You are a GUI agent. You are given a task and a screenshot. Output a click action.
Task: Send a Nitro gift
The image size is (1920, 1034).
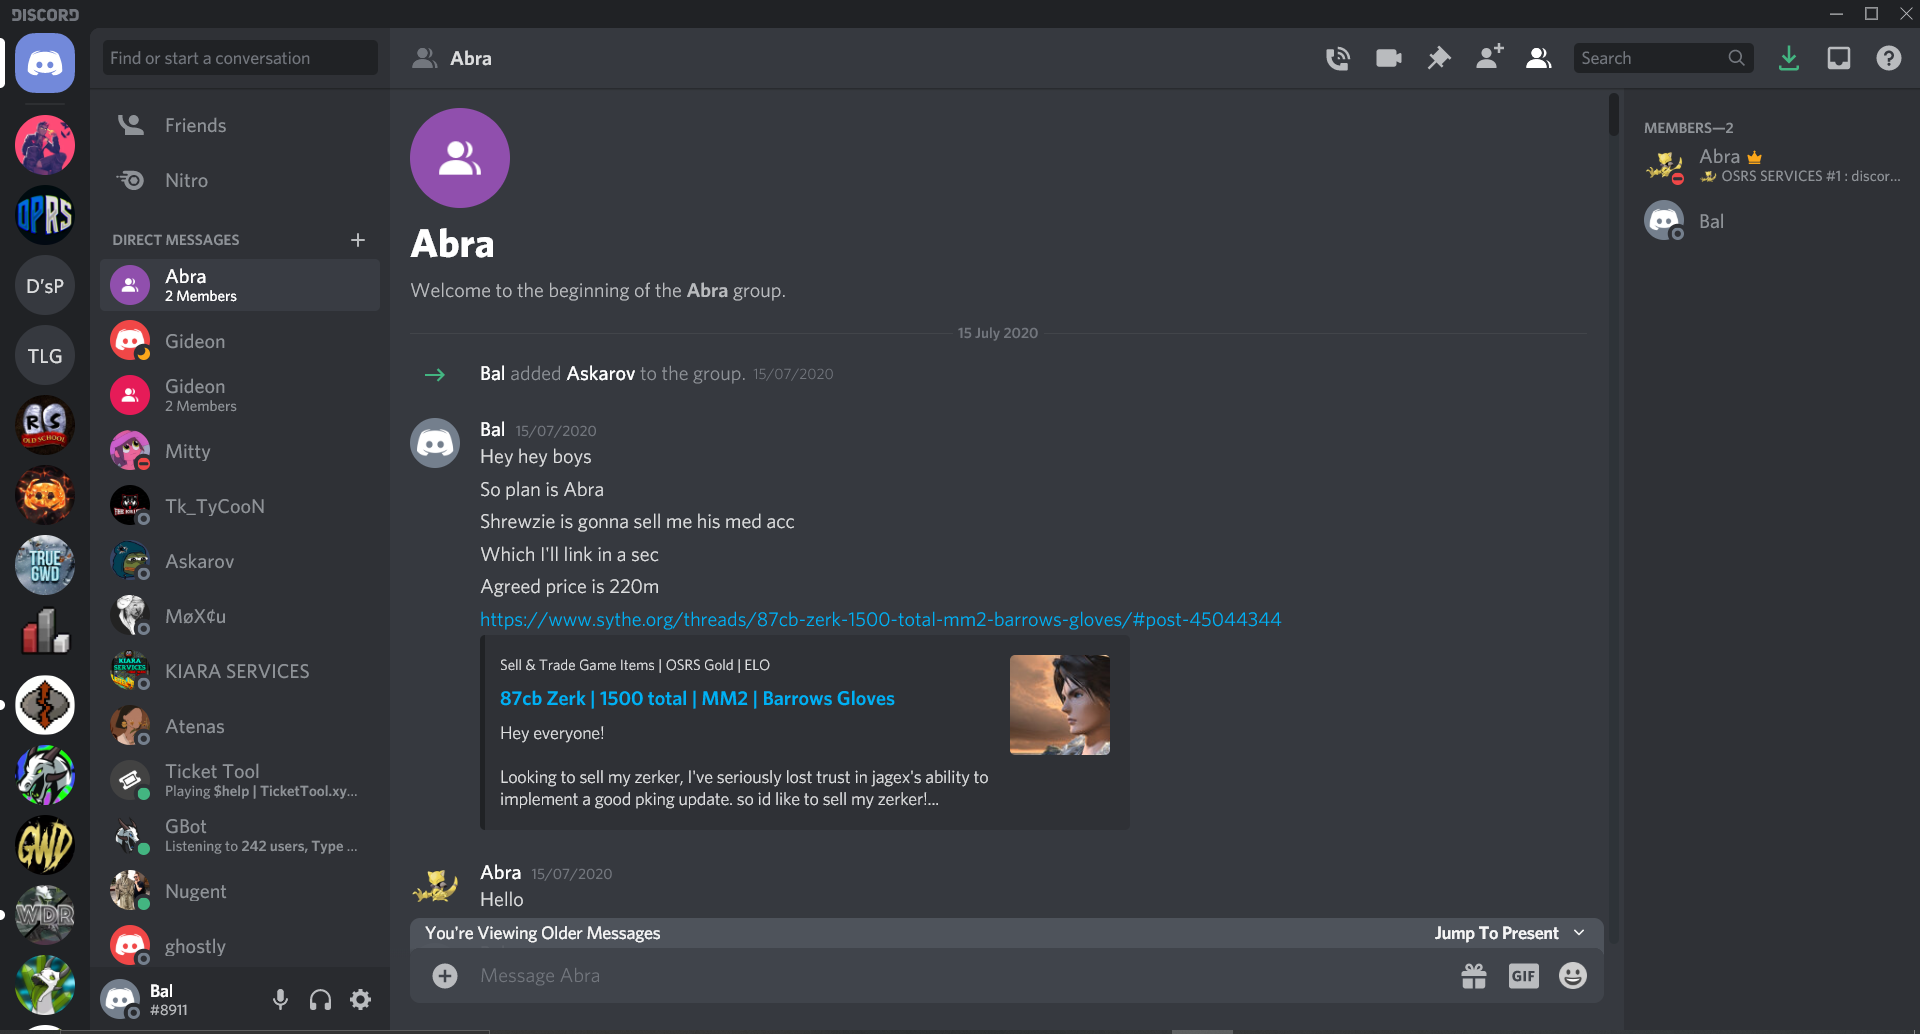(x=1474, y=976)
